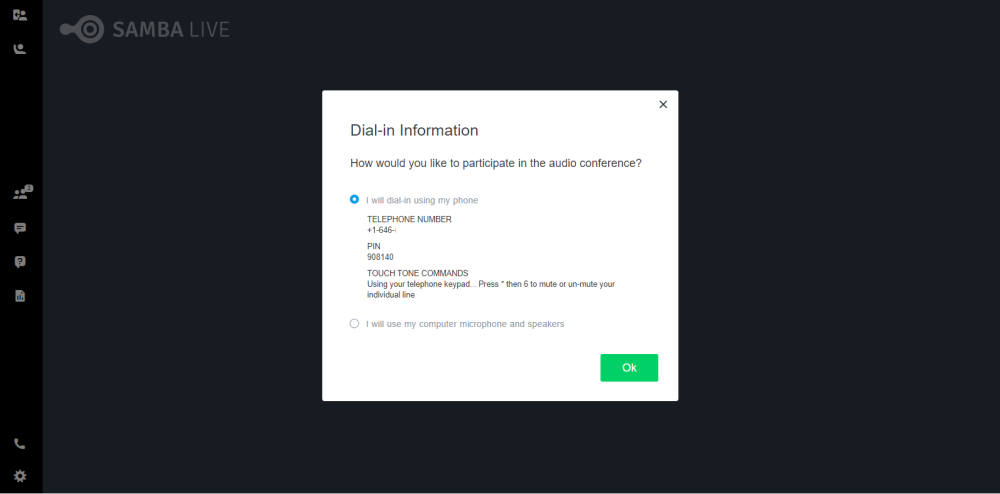Viewport: 1000px width, 494px height.
Task: Open the polls chart document icon
Action: coord(20,296)
